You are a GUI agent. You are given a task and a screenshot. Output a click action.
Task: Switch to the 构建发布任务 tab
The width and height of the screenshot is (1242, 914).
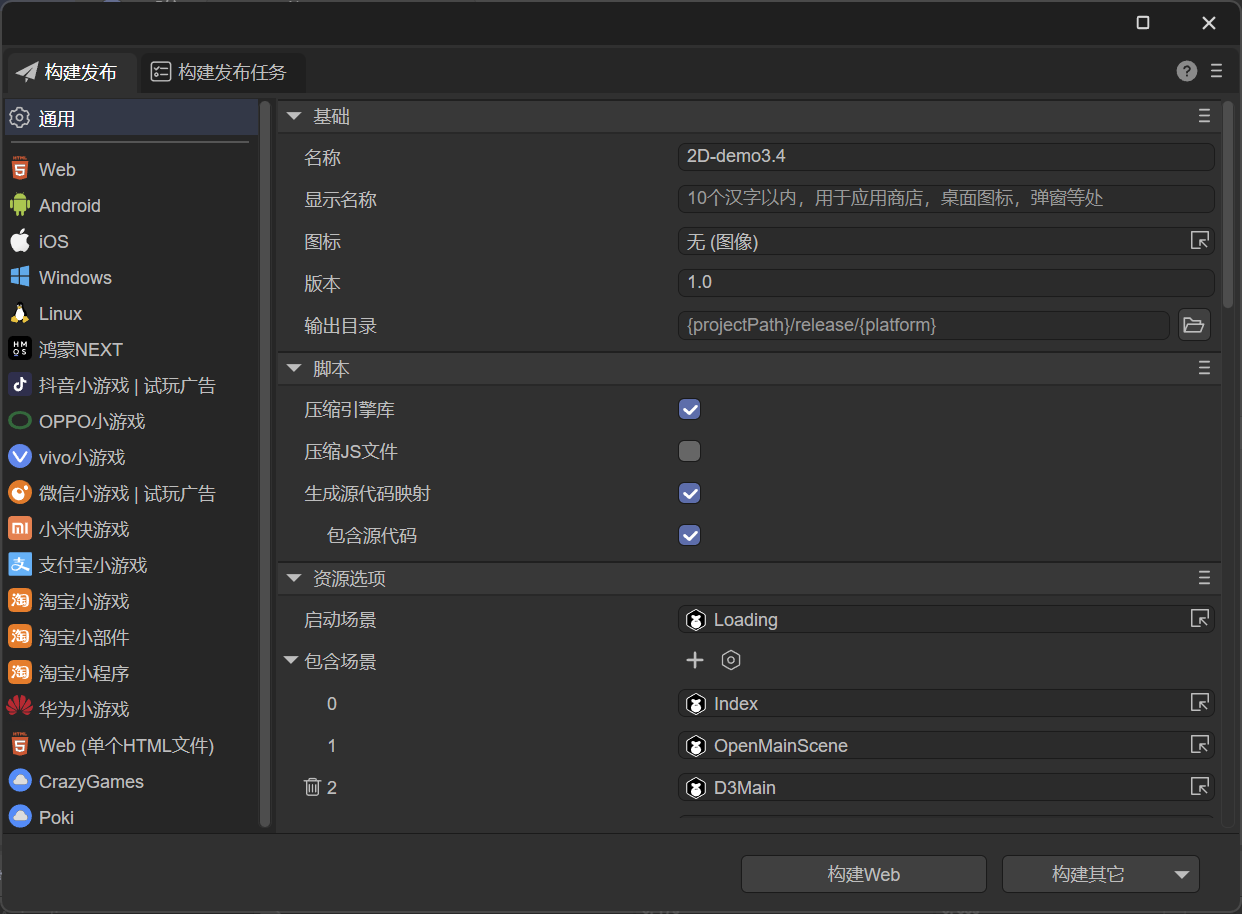222,72
